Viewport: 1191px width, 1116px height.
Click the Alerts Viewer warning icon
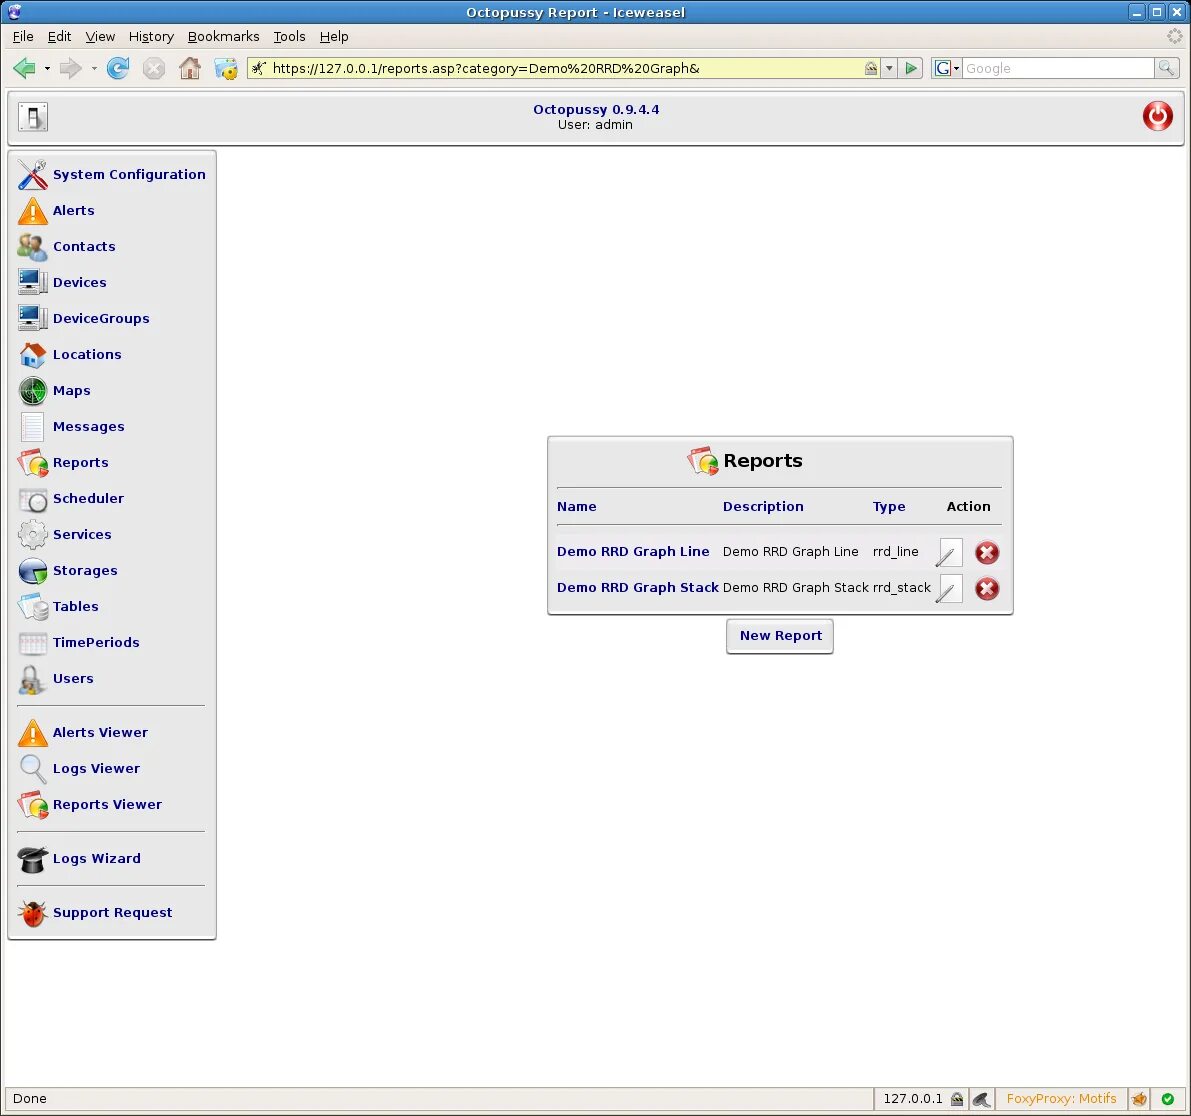33,732
